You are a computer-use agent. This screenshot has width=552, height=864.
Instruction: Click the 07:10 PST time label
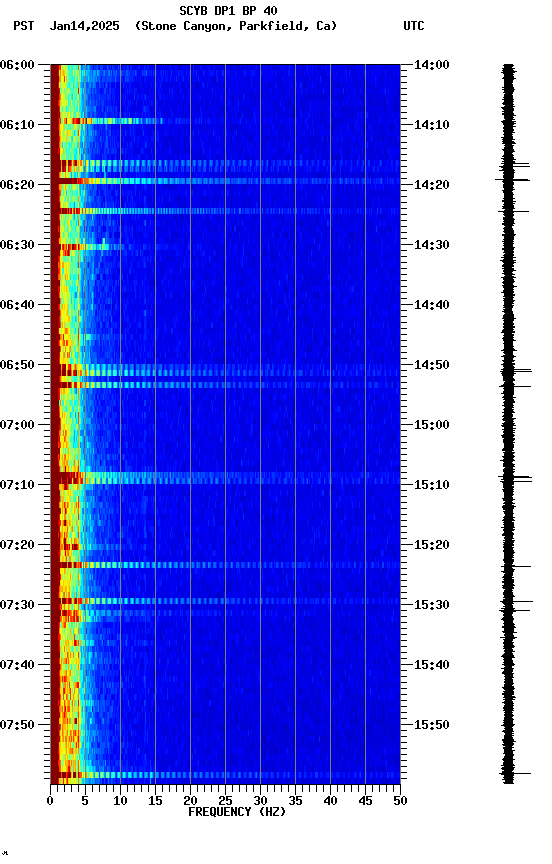pos(17,485)
